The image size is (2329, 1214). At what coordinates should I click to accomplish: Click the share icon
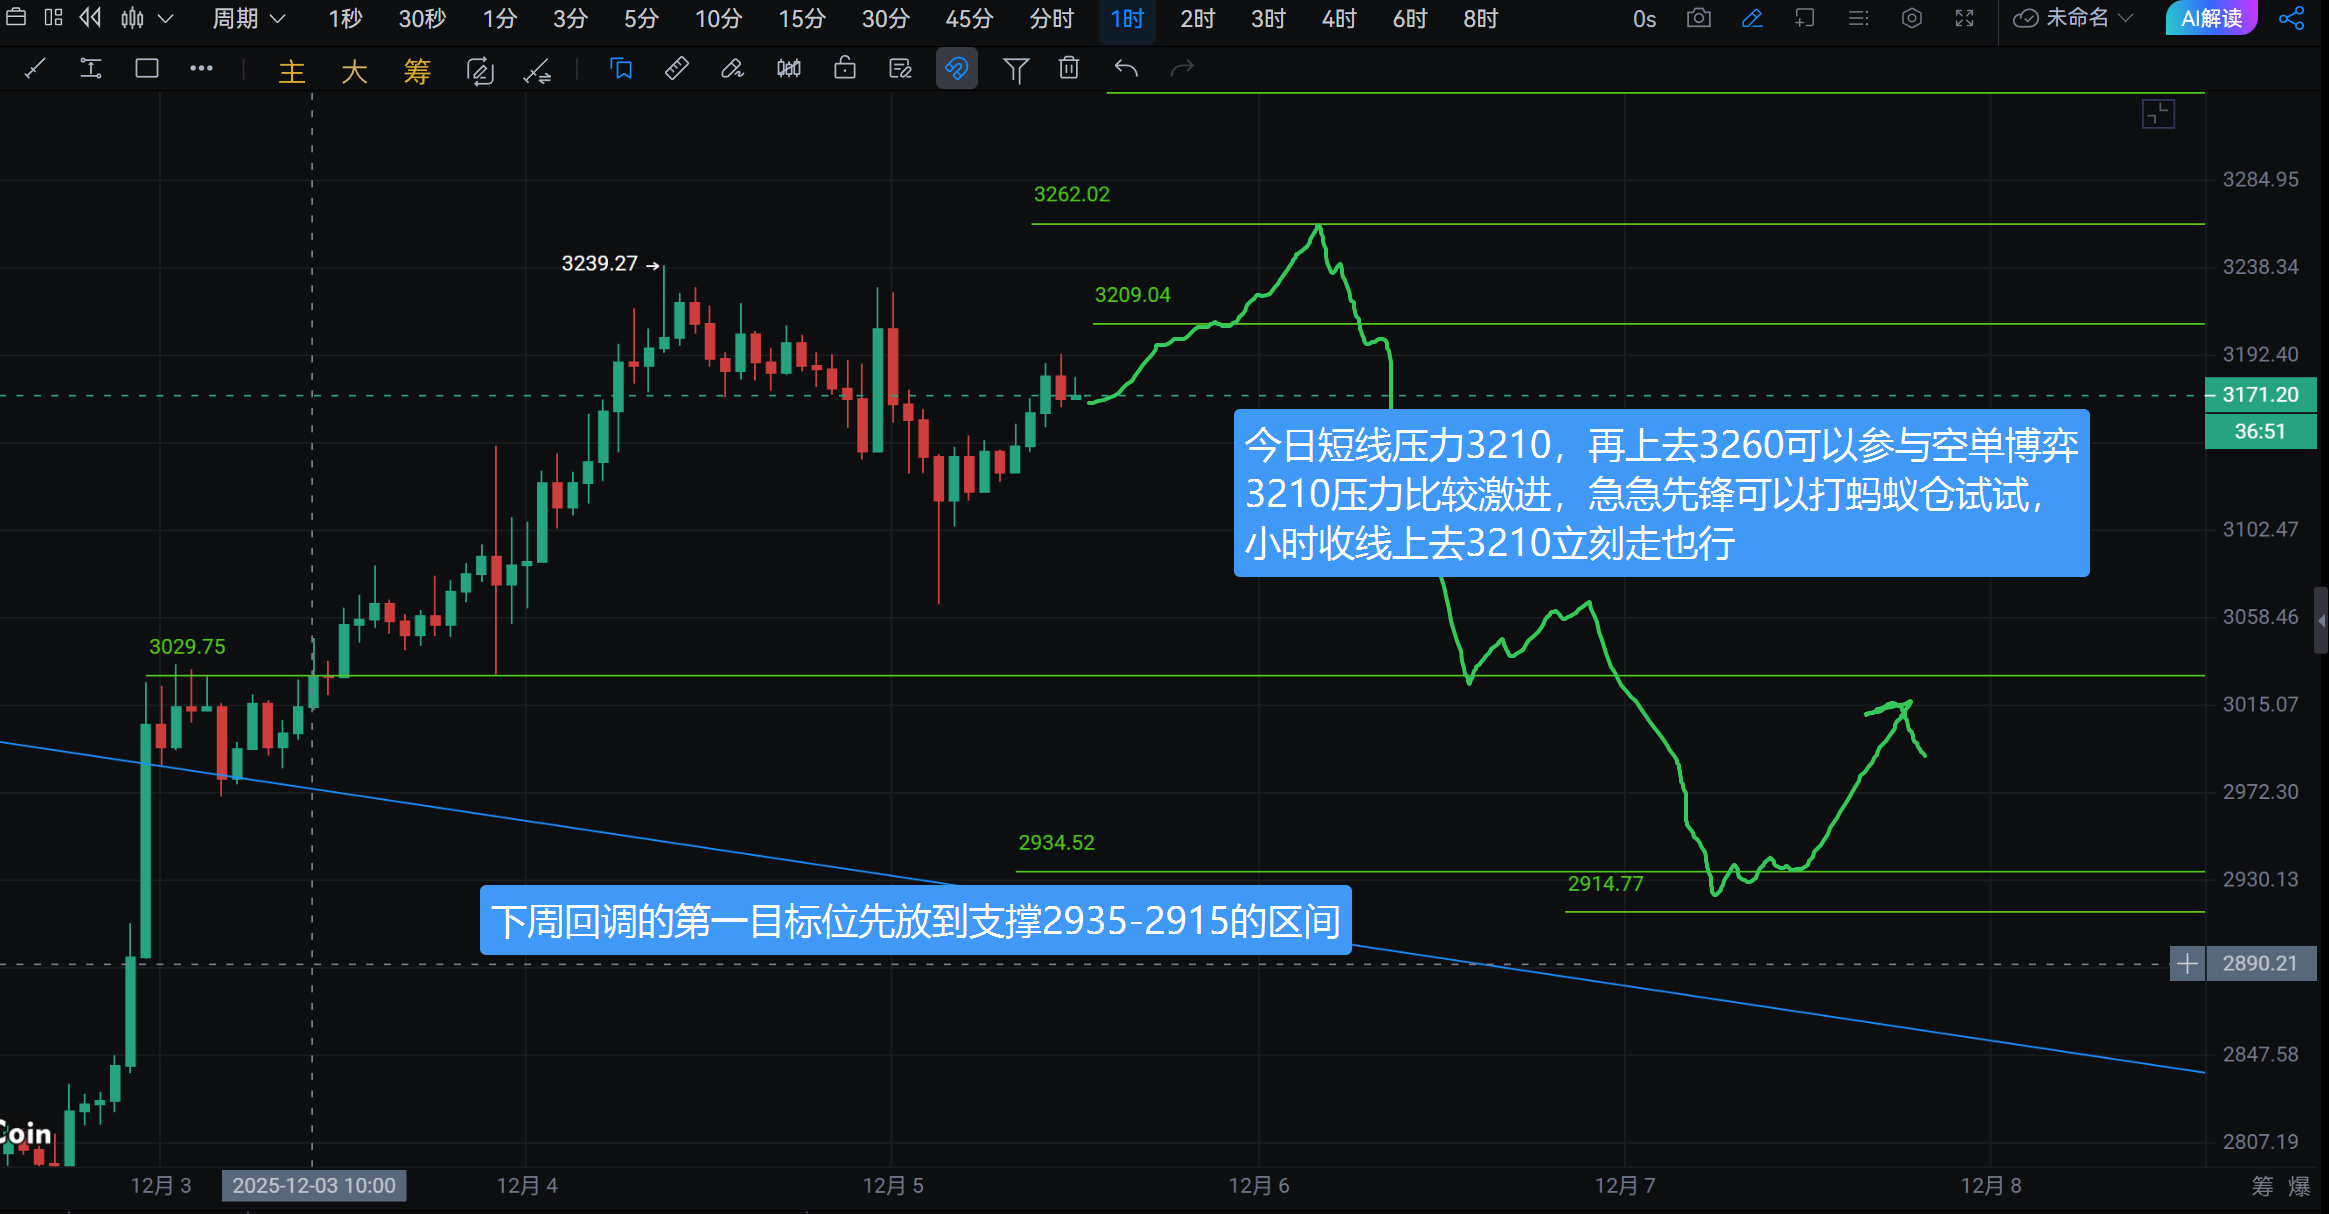pos(2292,19)
